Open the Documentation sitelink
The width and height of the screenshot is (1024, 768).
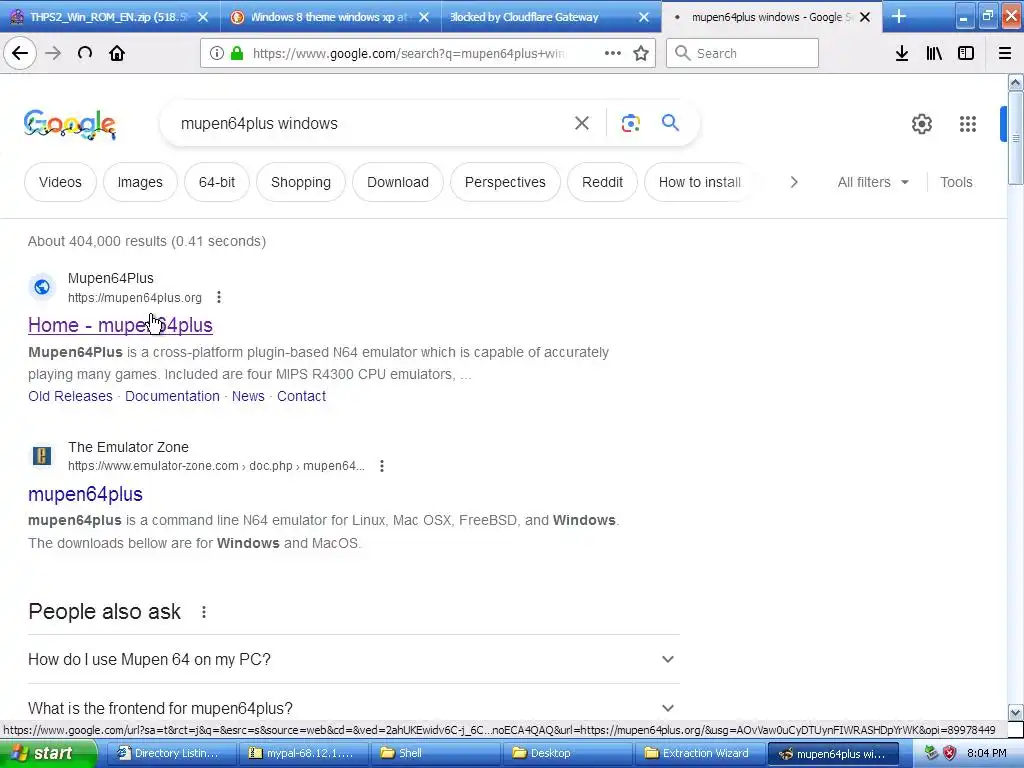172,396
